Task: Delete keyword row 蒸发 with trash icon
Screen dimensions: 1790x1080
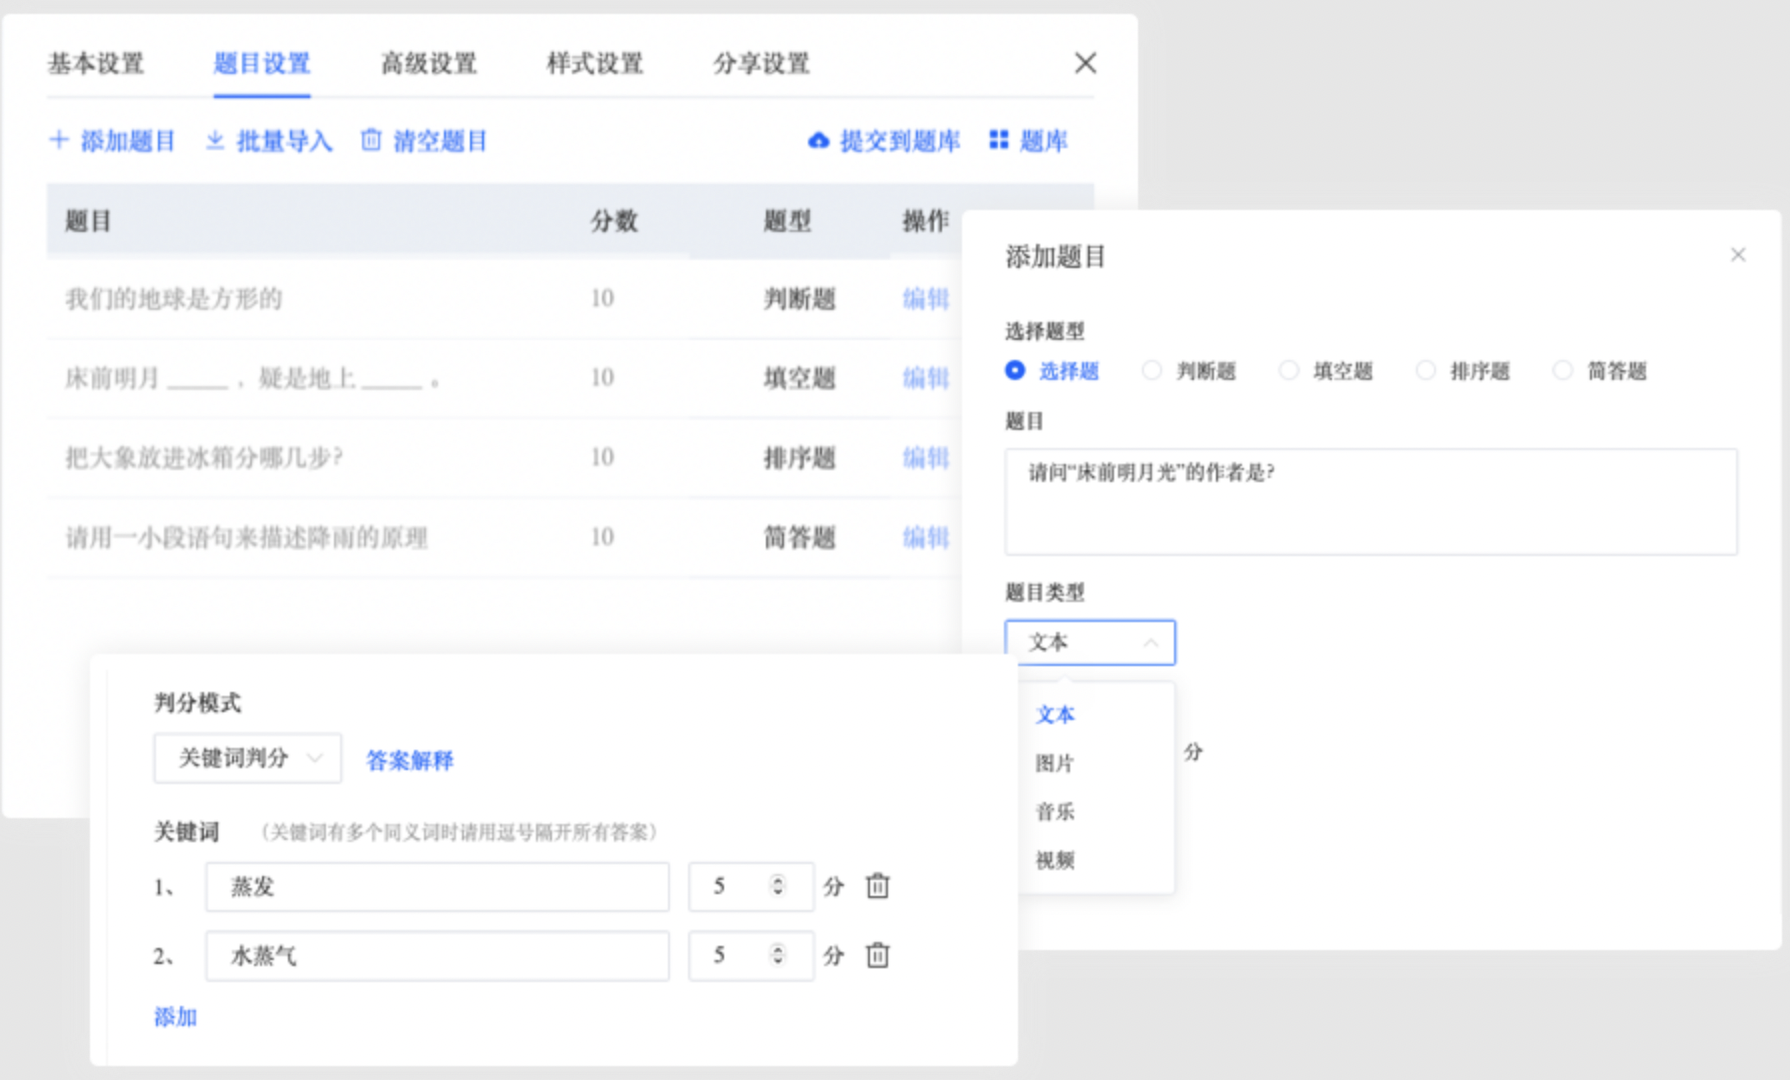Action: point(877,886)
